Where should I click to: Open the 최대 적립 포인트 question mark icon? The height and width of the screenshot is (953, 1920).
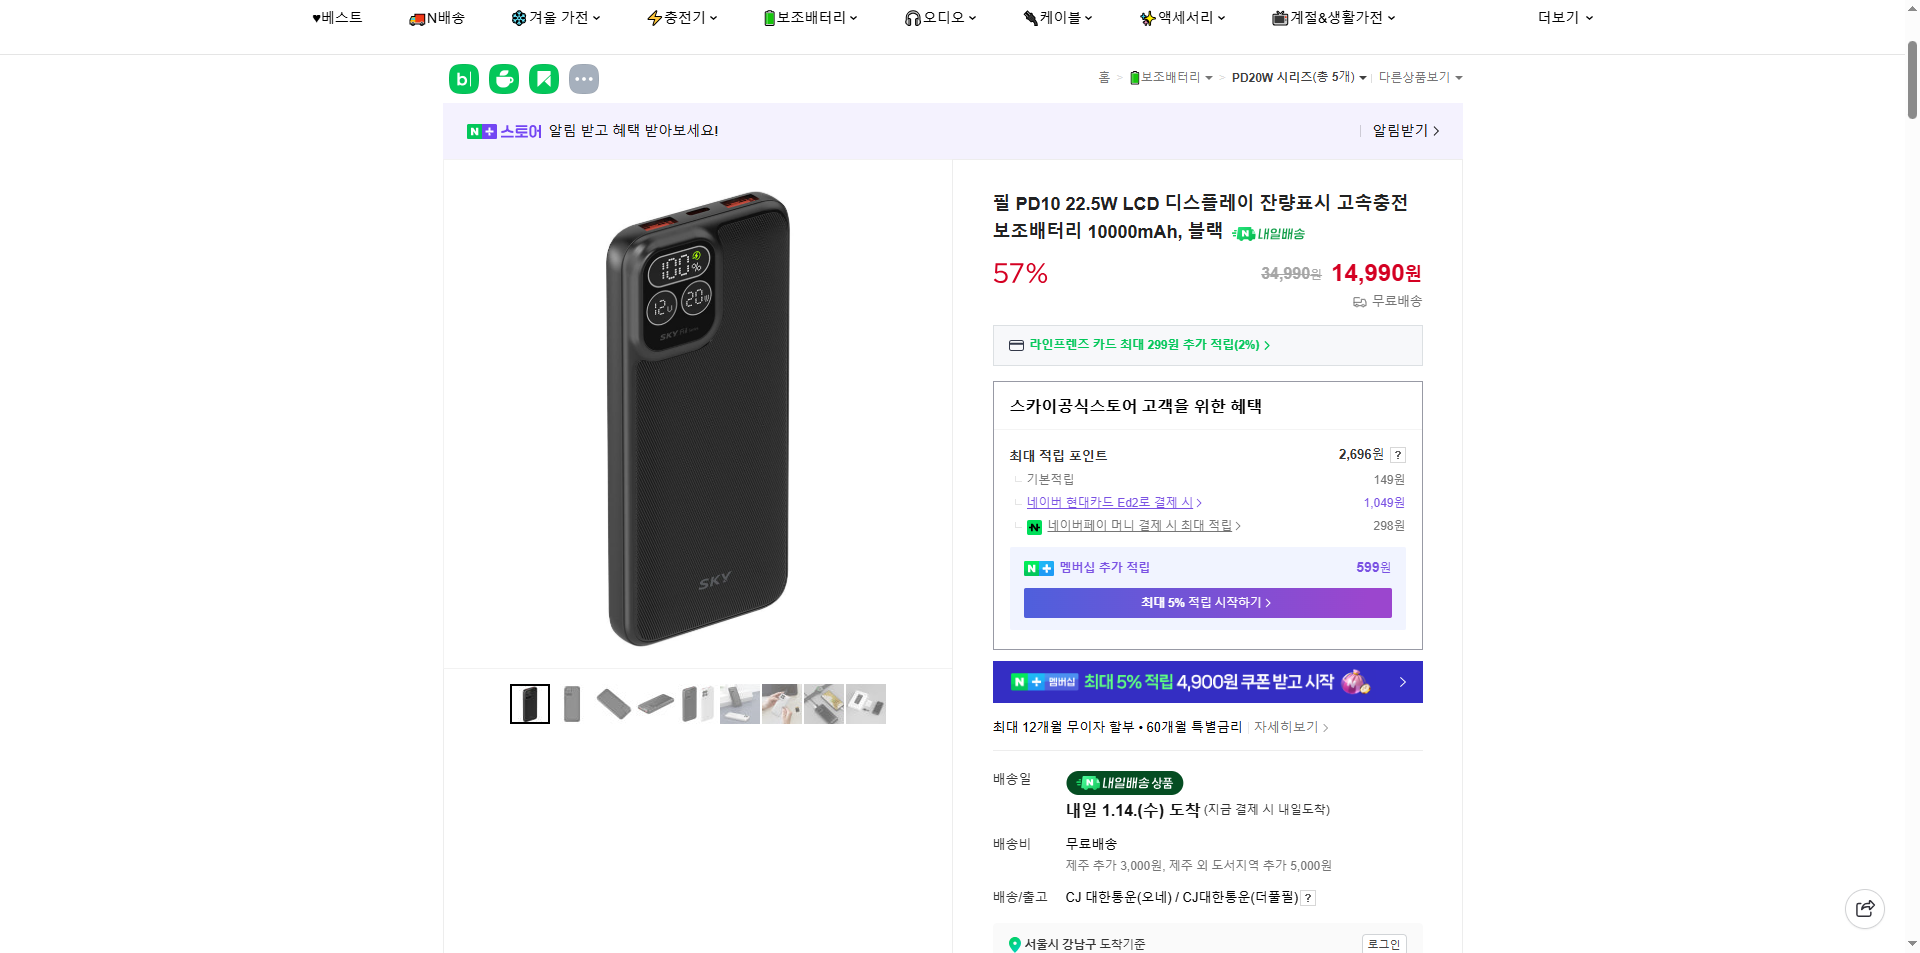(x=1397, y=454)
